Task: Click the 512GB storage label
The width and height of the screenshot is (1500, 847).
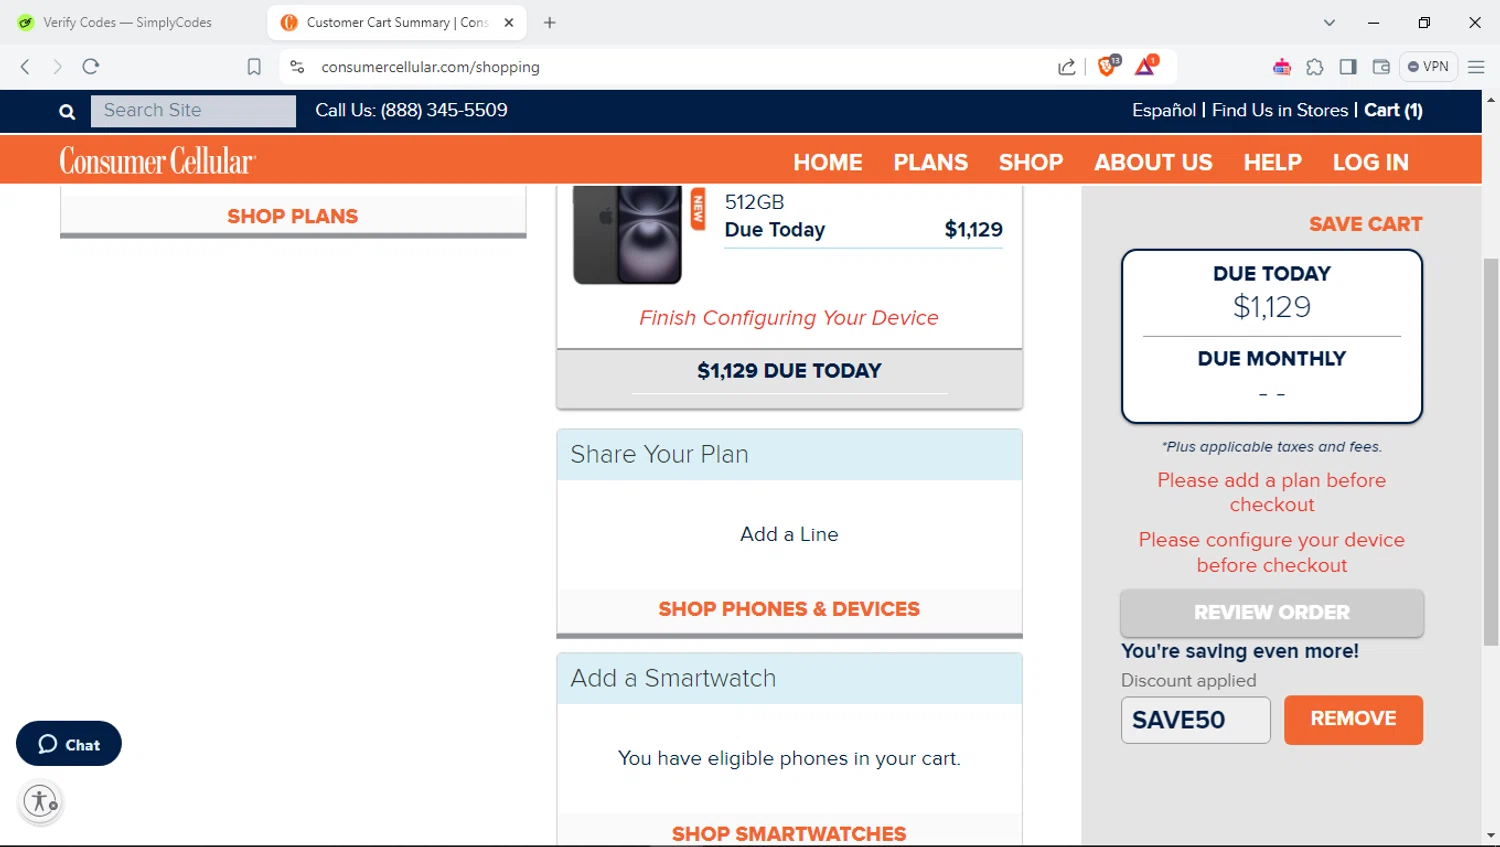Action: [x=754, y=202]
